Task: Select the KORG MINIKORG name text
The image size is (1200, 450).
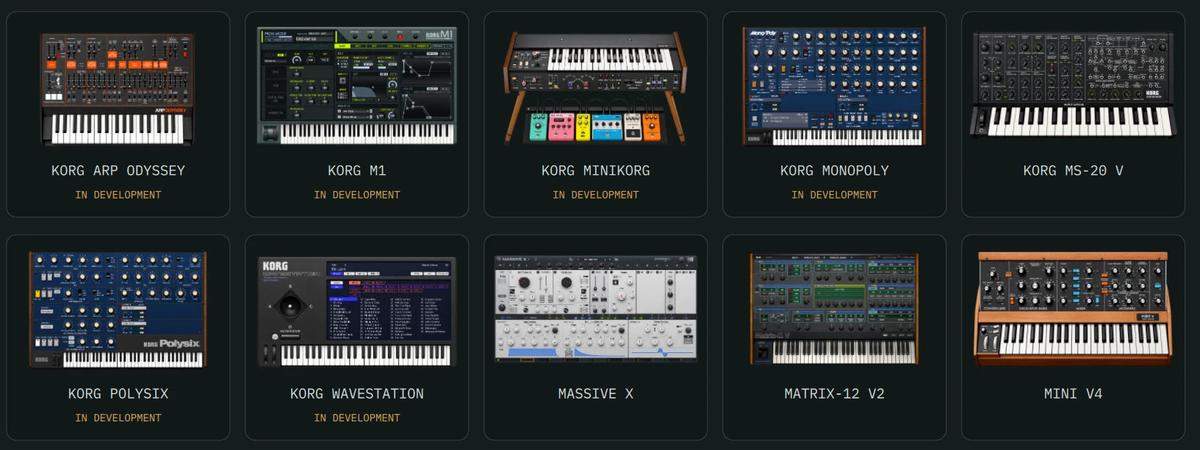Action: [595, 171]
